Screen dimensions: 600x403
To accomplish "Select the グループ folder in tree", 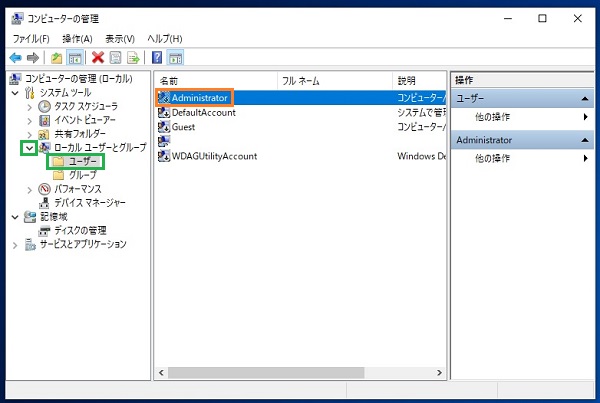I will pos(83,176).
